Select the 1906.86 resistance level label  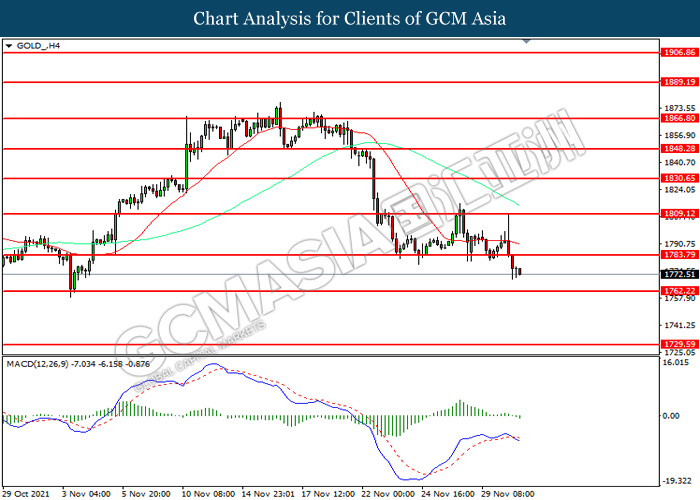click(679, 52)
